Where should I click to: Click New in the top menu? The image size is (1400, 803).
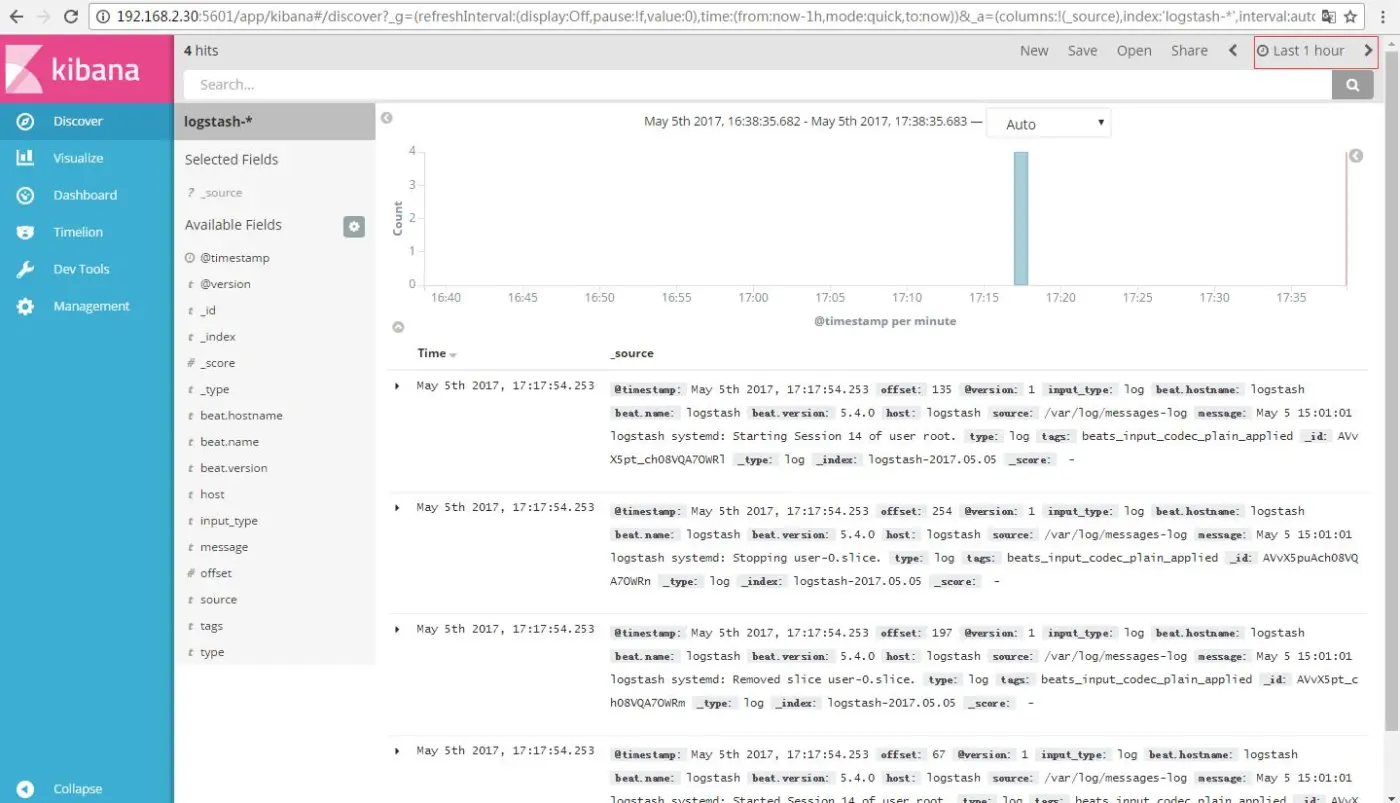(x=1034, y=50)
